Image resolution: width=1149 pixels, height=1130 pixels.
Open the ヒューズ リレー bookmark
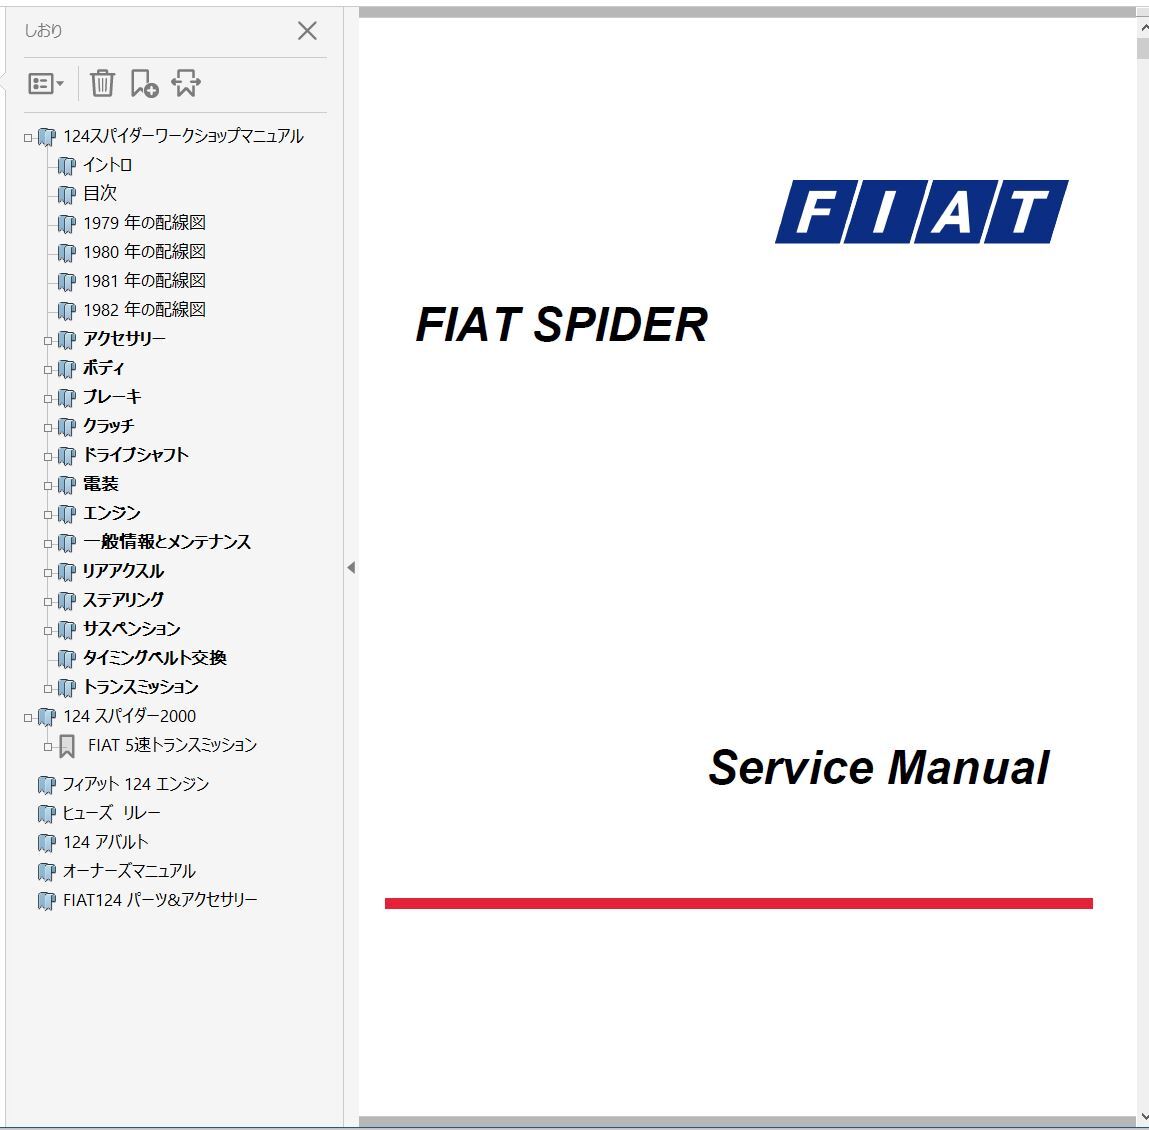click(111, 813)
